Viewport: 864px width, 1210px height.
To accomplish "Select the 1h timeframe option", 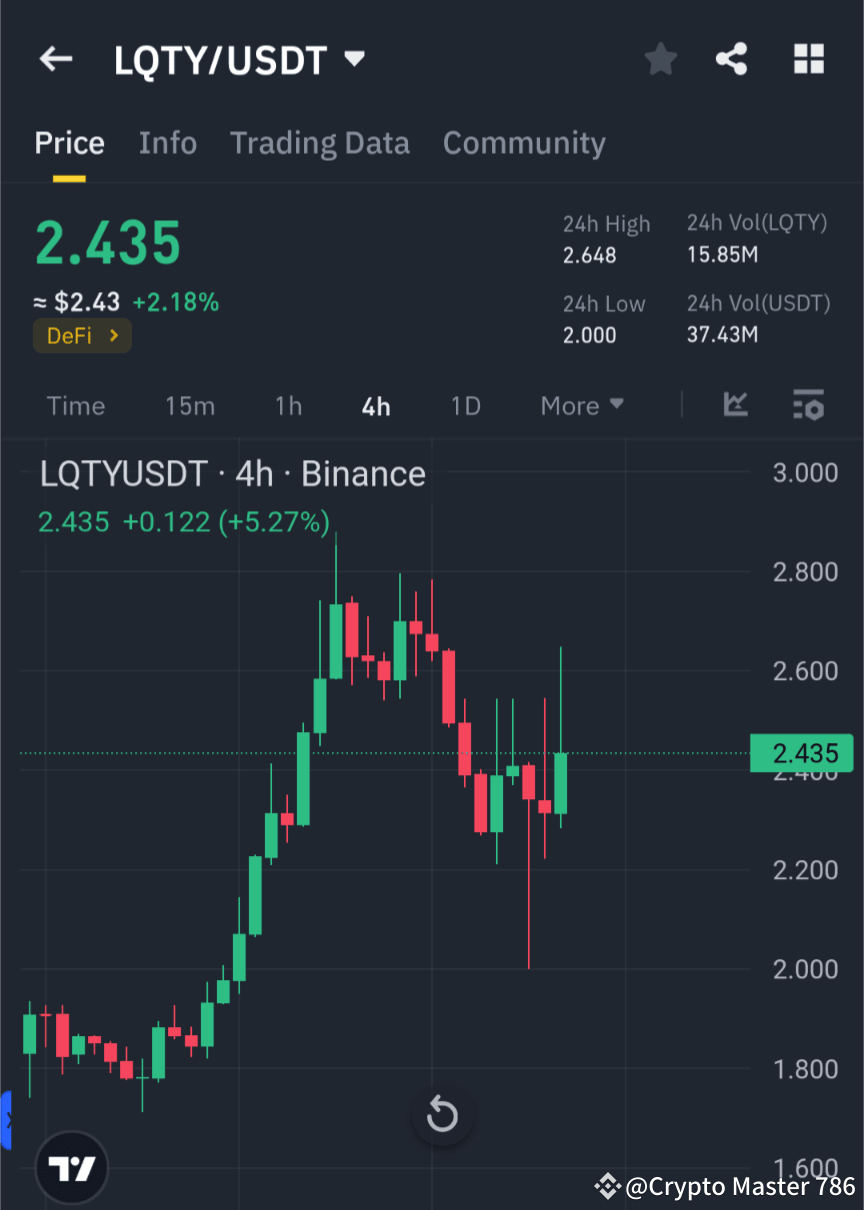I will (x=288, y=406).
